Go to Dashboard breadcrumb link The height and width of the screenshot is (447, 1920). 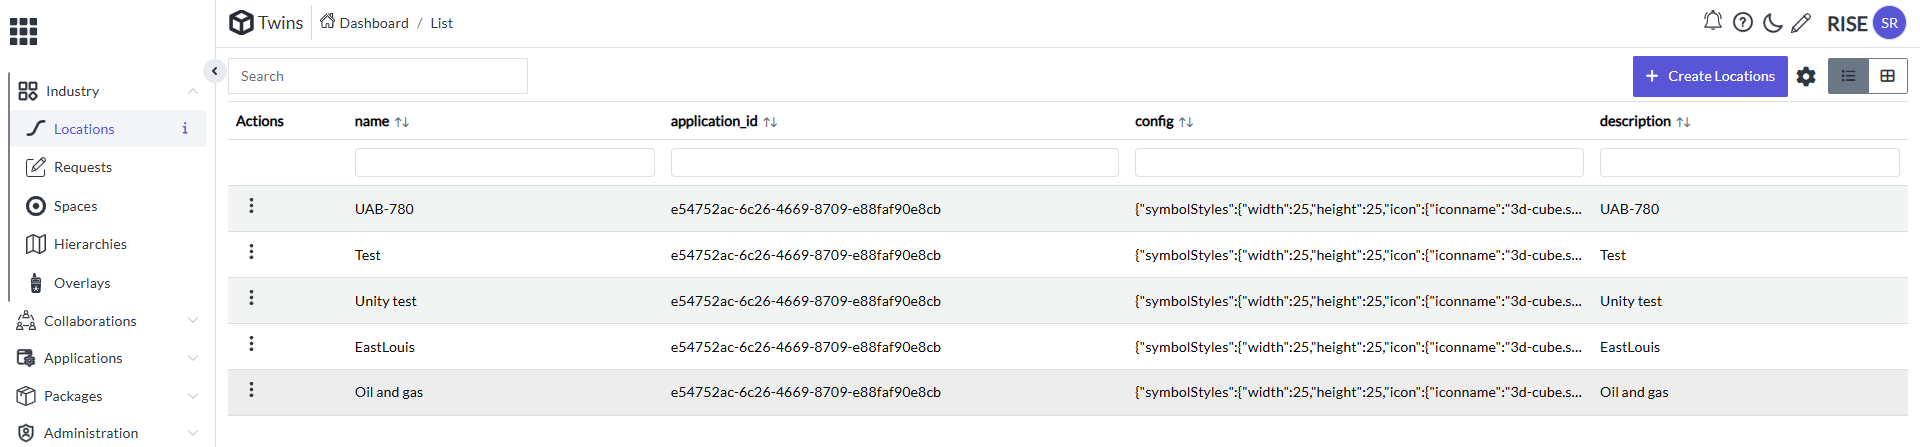(x=374, y=23)
